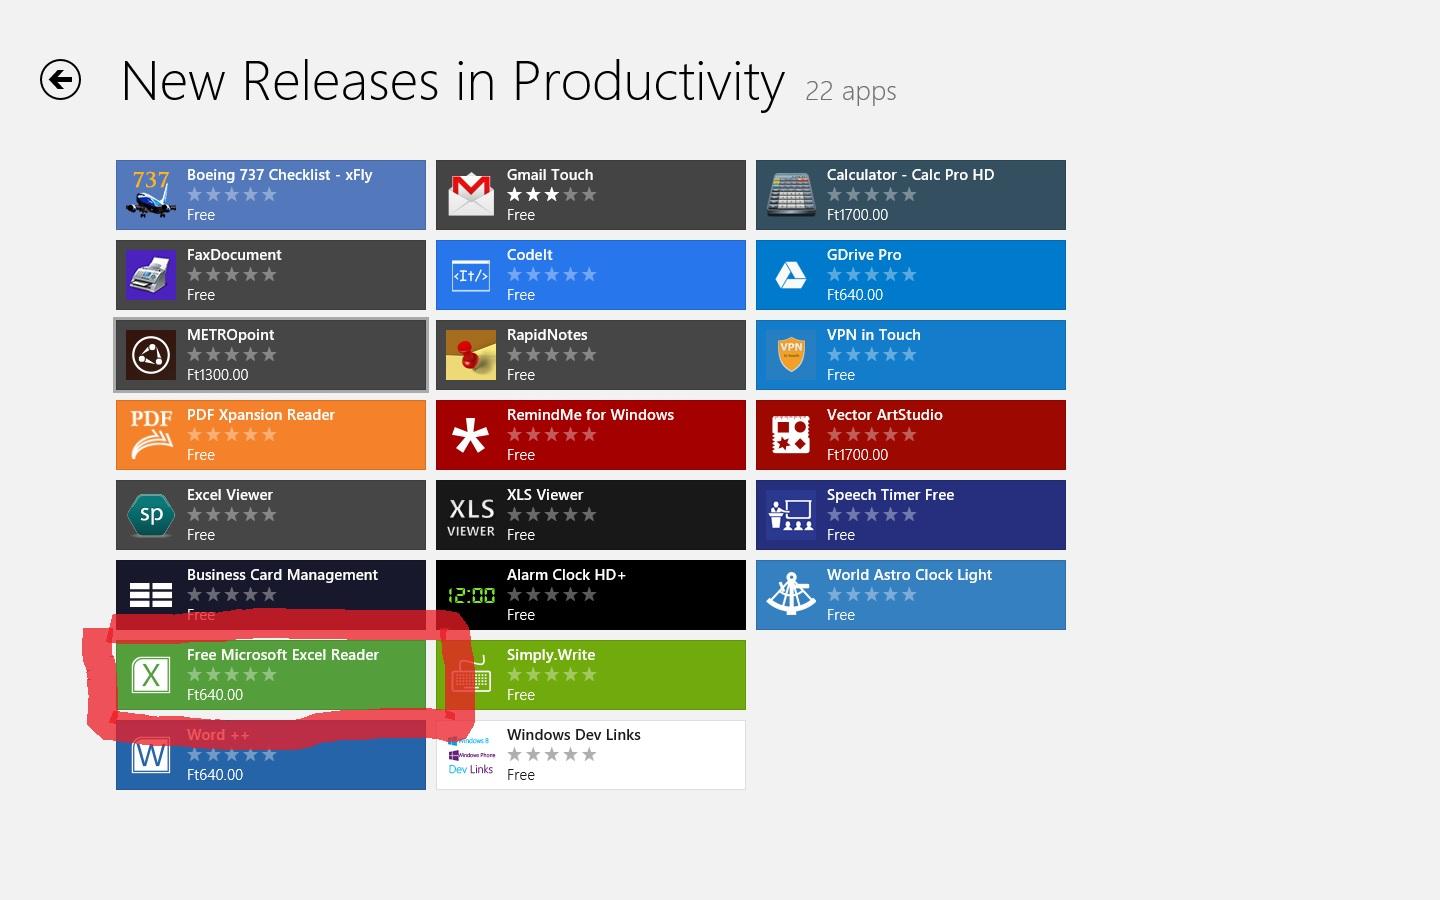Viewport: 1440px width, 900px height.
Task: Open the FaxDocument app title
Action: point(234,255)
